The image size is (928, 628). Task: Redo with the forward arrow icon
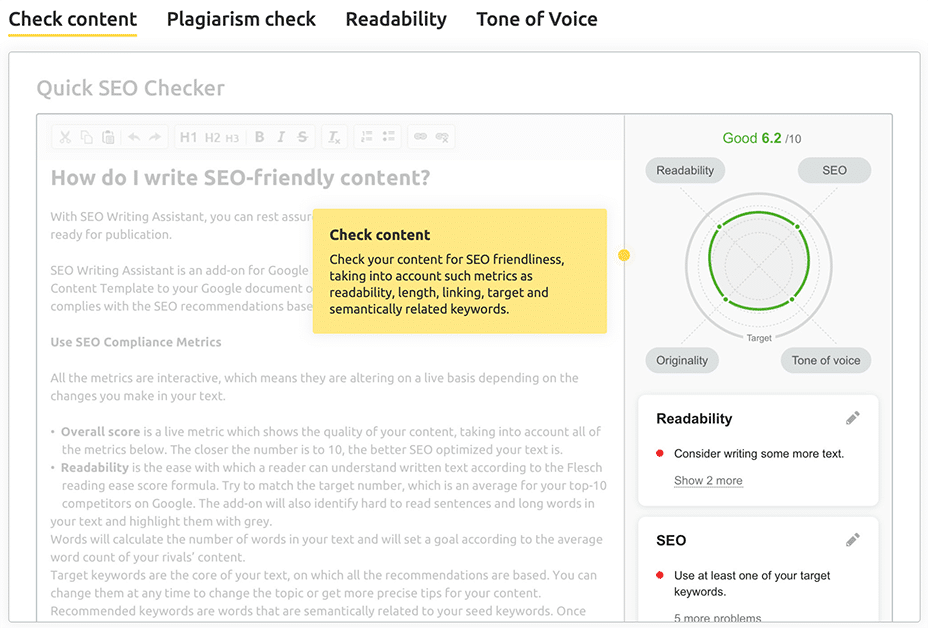(x=155, y=137)
